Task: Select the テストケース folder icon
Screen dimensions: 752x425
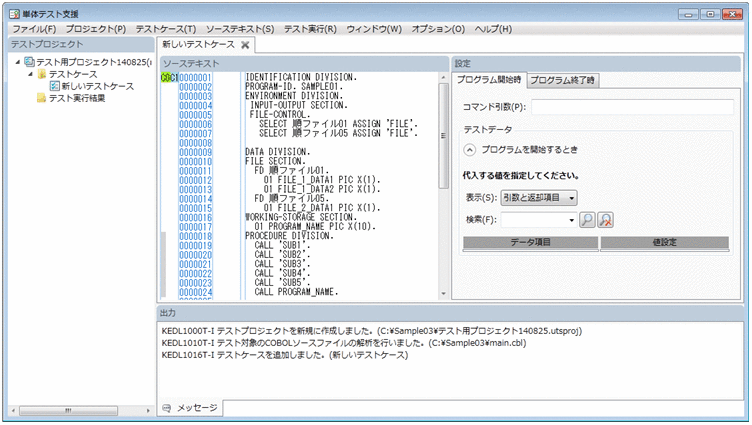Action: [x=42, y=74]
